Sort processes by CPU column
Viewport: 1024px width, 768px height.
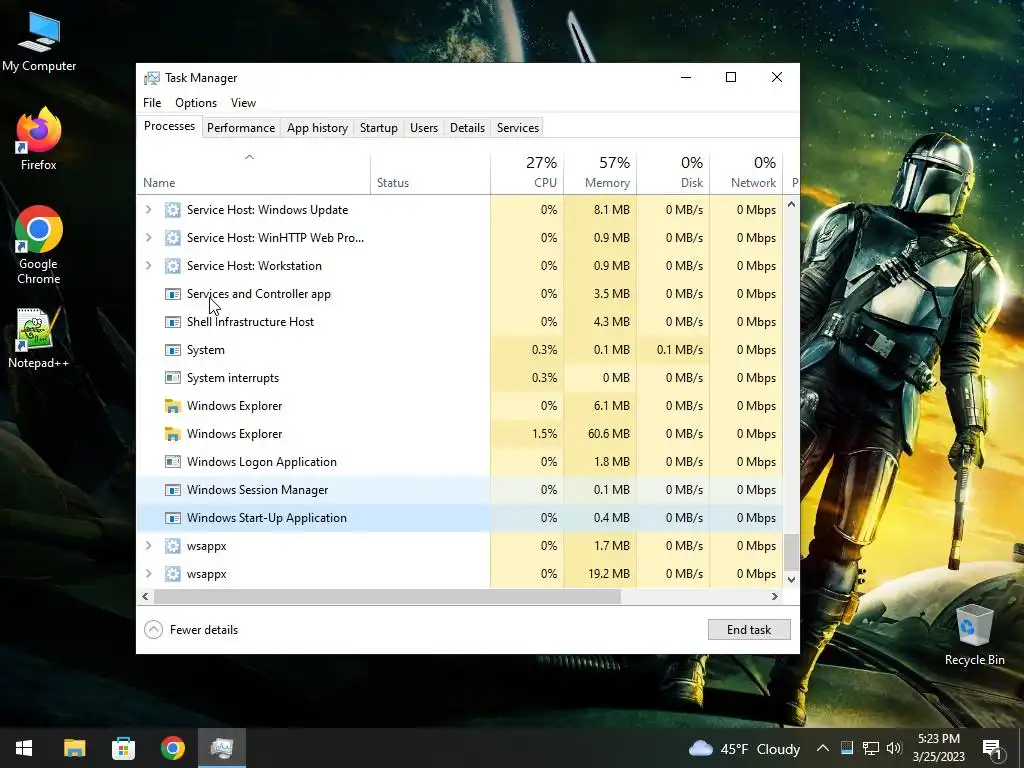527,174
